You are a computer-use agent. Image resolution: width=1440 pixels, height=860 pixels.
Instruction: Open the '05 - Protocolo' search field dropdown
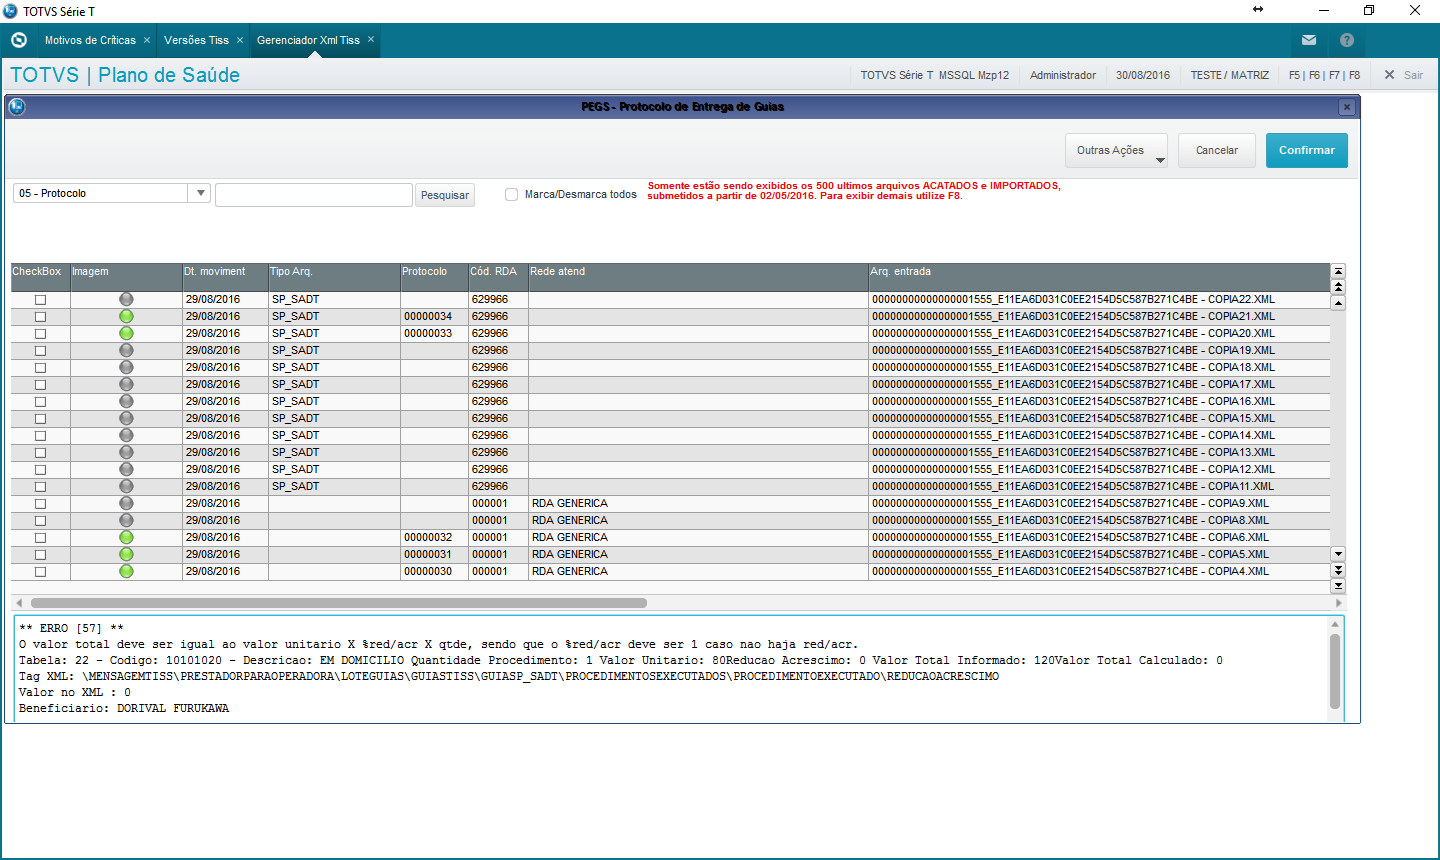[x=200, y=193]
